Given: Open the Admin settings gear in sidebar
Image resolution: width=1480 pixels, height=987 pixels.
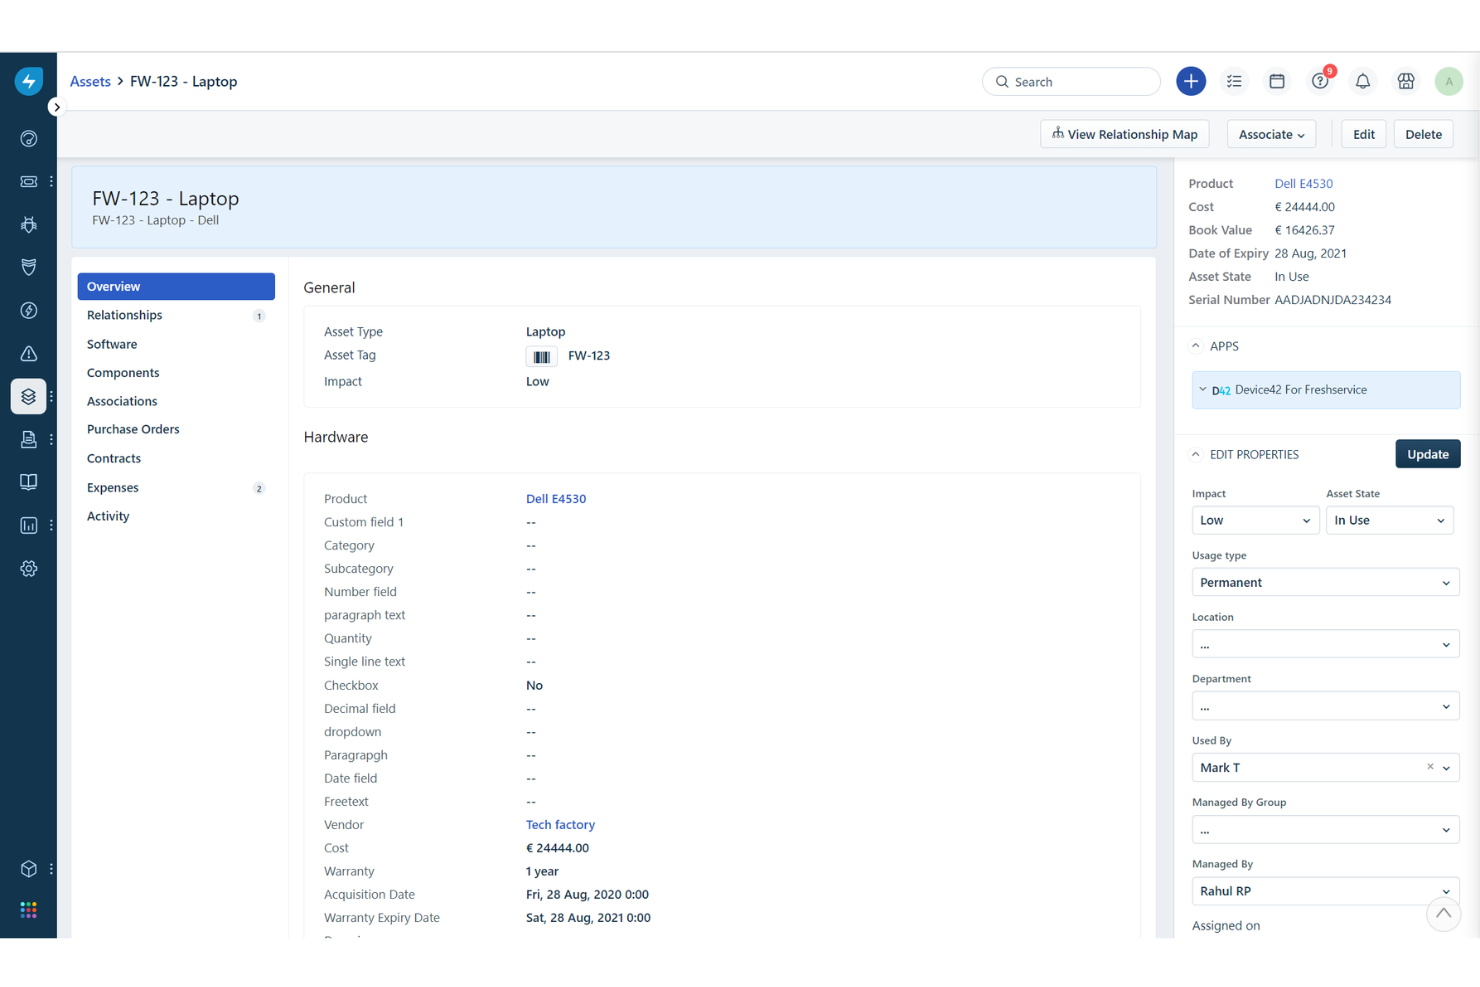Looking at the screenshot, I should pos(28,568).
